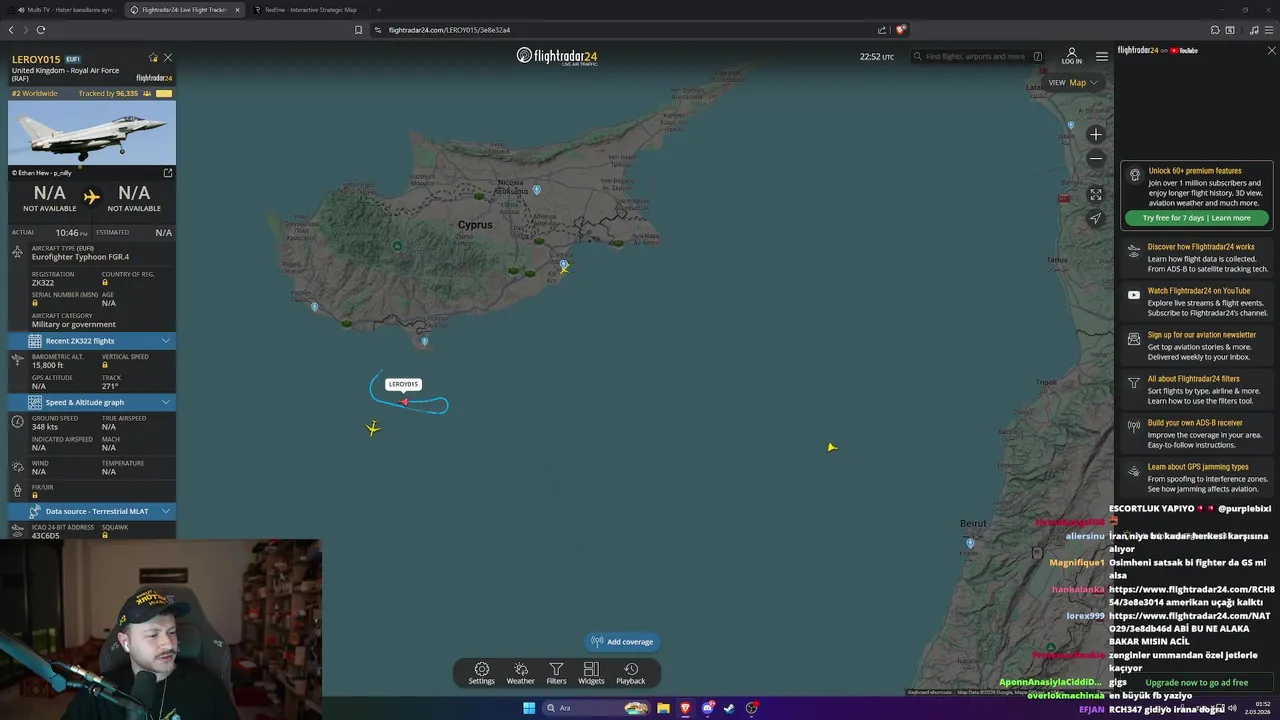Open the Flightradar24 logo home link
Viewport: 1280px width, 720px height.
(x=557, y=56)
